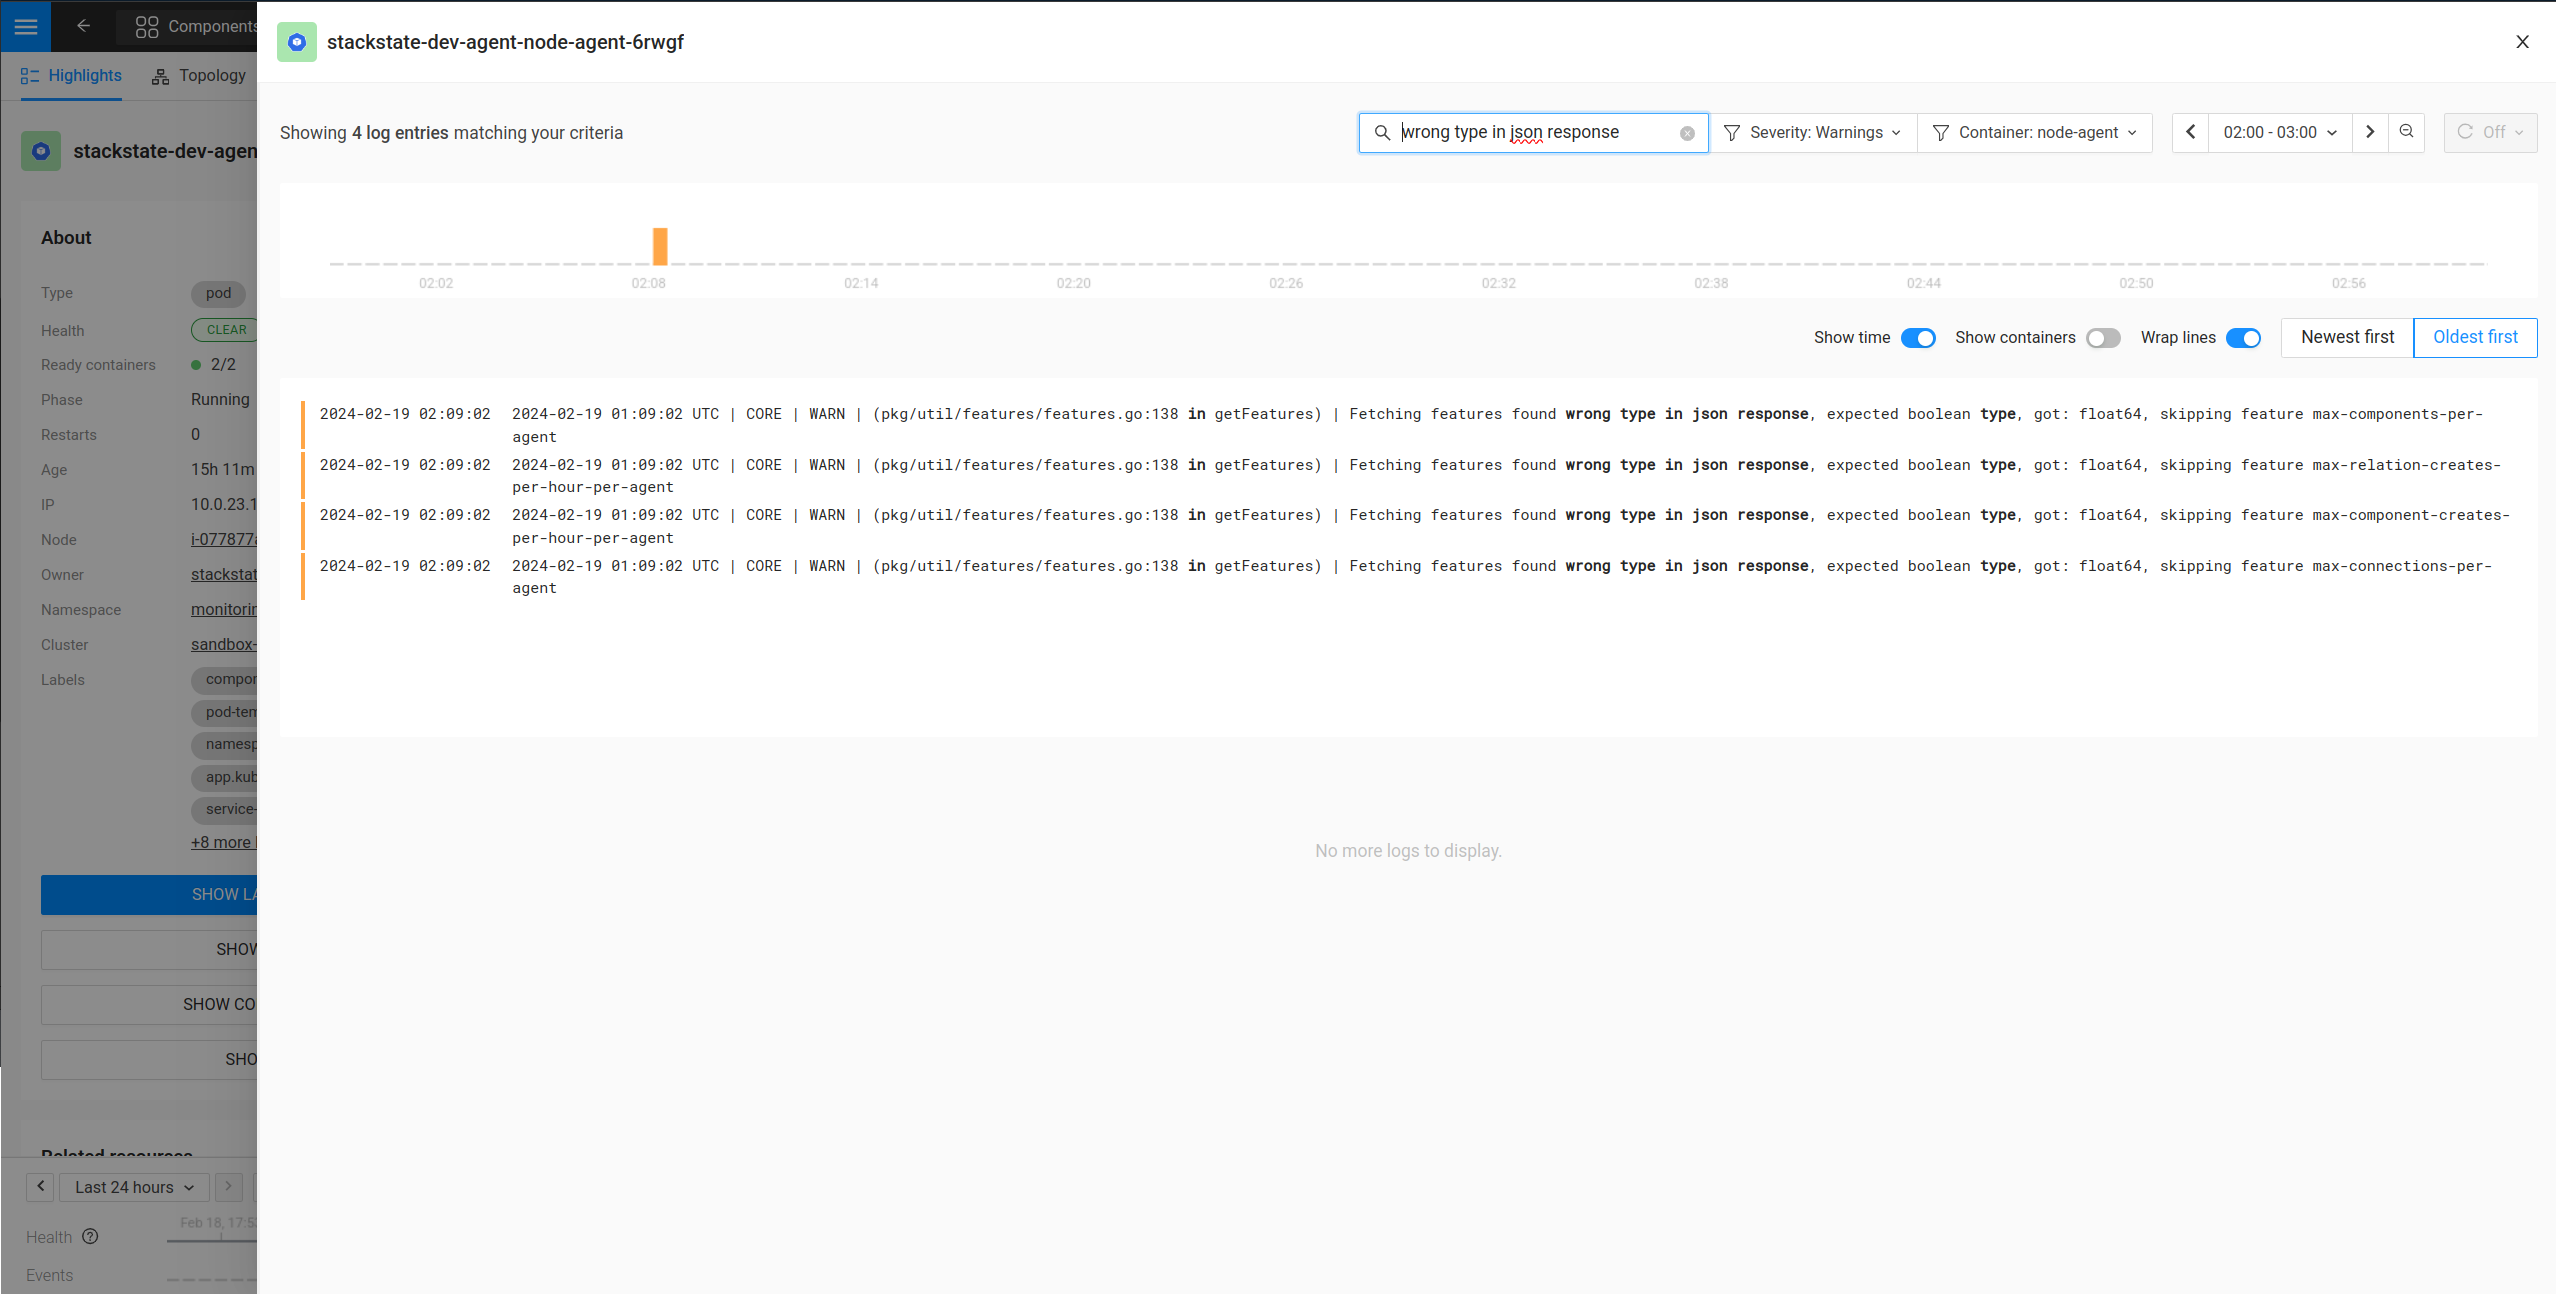Turn off the Wrap lines toggle
The height and width of the screenshot is (1294, 2556).
[x=2244, y=338]
